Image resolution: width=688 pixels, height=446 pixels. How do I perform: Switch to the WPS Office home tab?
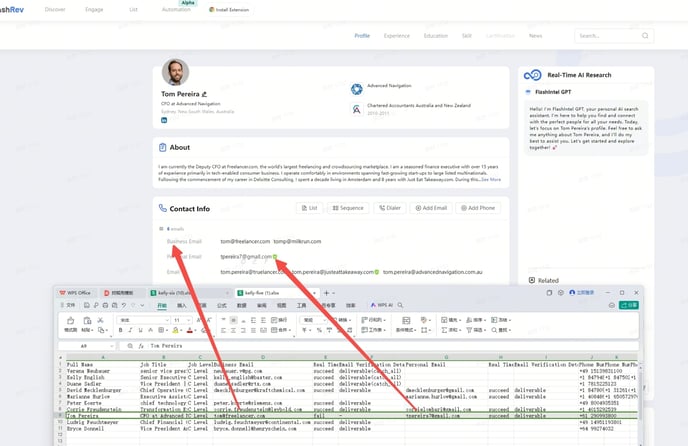[x=75, y=293]
